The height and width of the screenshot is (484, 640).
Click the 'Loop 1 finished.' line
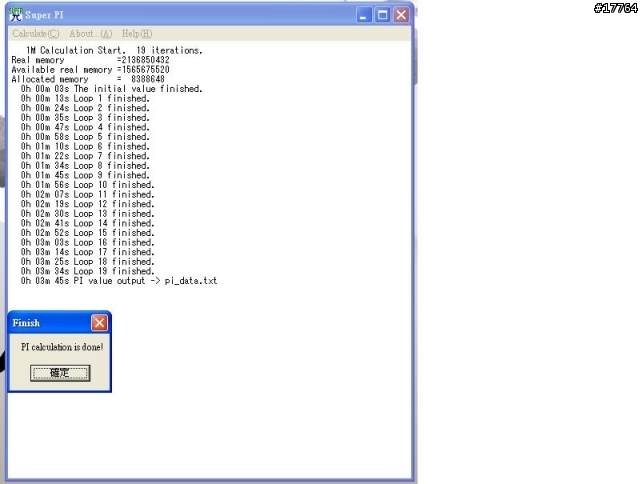pos(85,98)
